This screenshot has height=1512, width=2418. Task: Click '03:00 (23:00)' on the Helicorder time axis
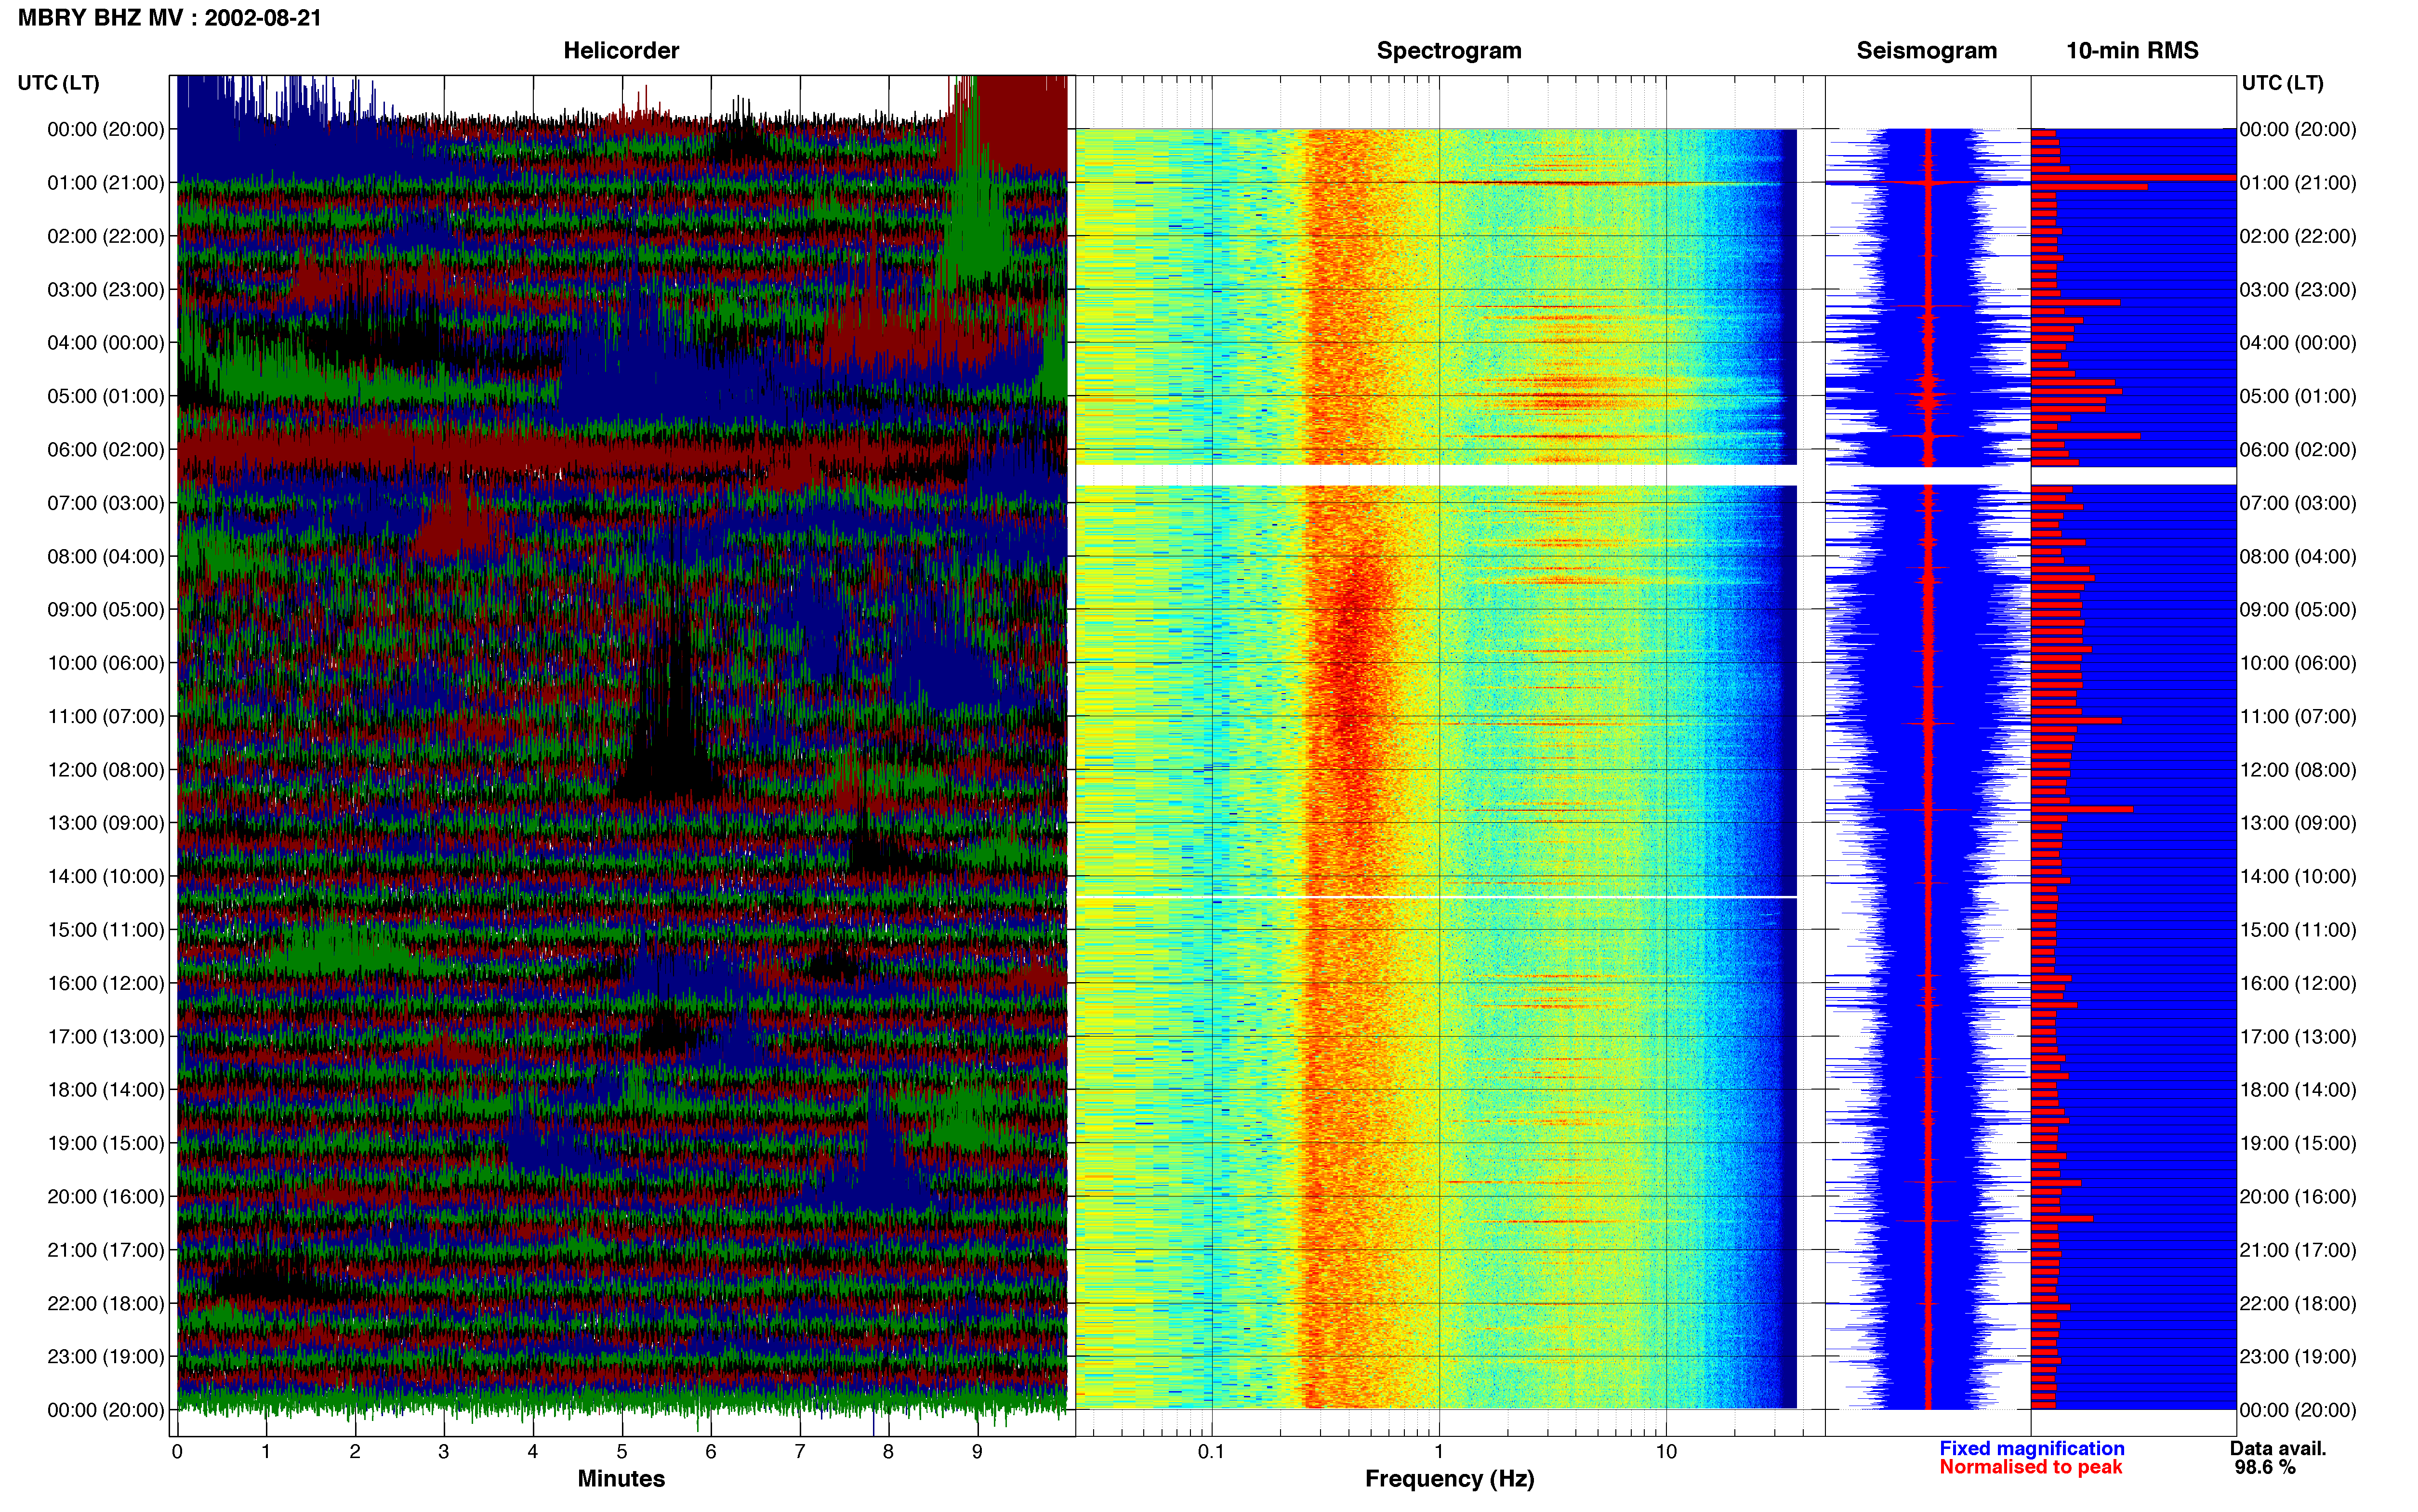pyautogui.click(x=106, y=290)
